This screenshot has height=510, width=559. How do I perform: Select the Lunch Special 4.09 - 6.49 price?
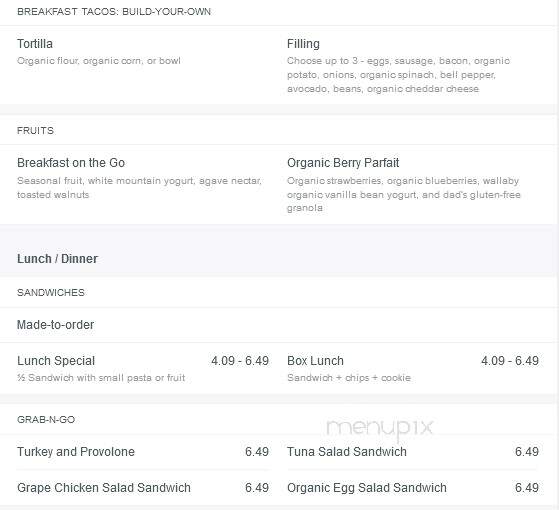(x=240, y=361)
